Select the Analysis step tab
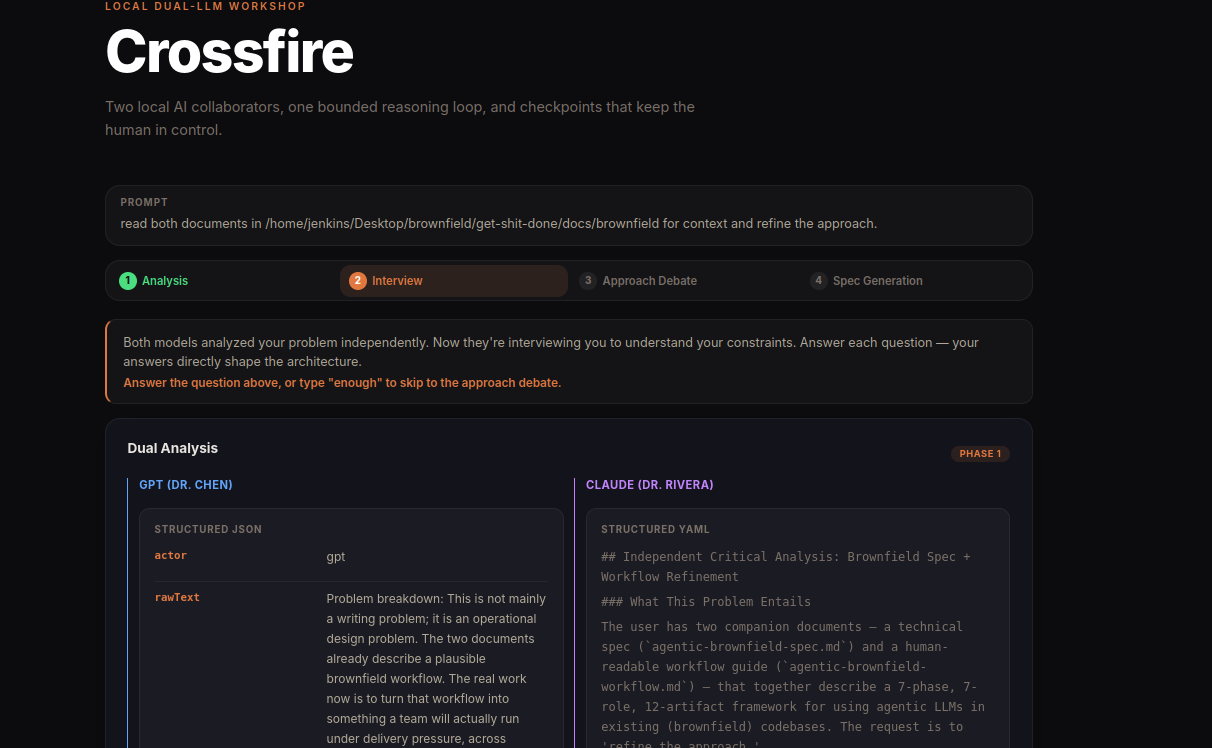Image resolution: width=1212 pixels, height=748 pixels. pyautogui.click(x=223, y=281)
